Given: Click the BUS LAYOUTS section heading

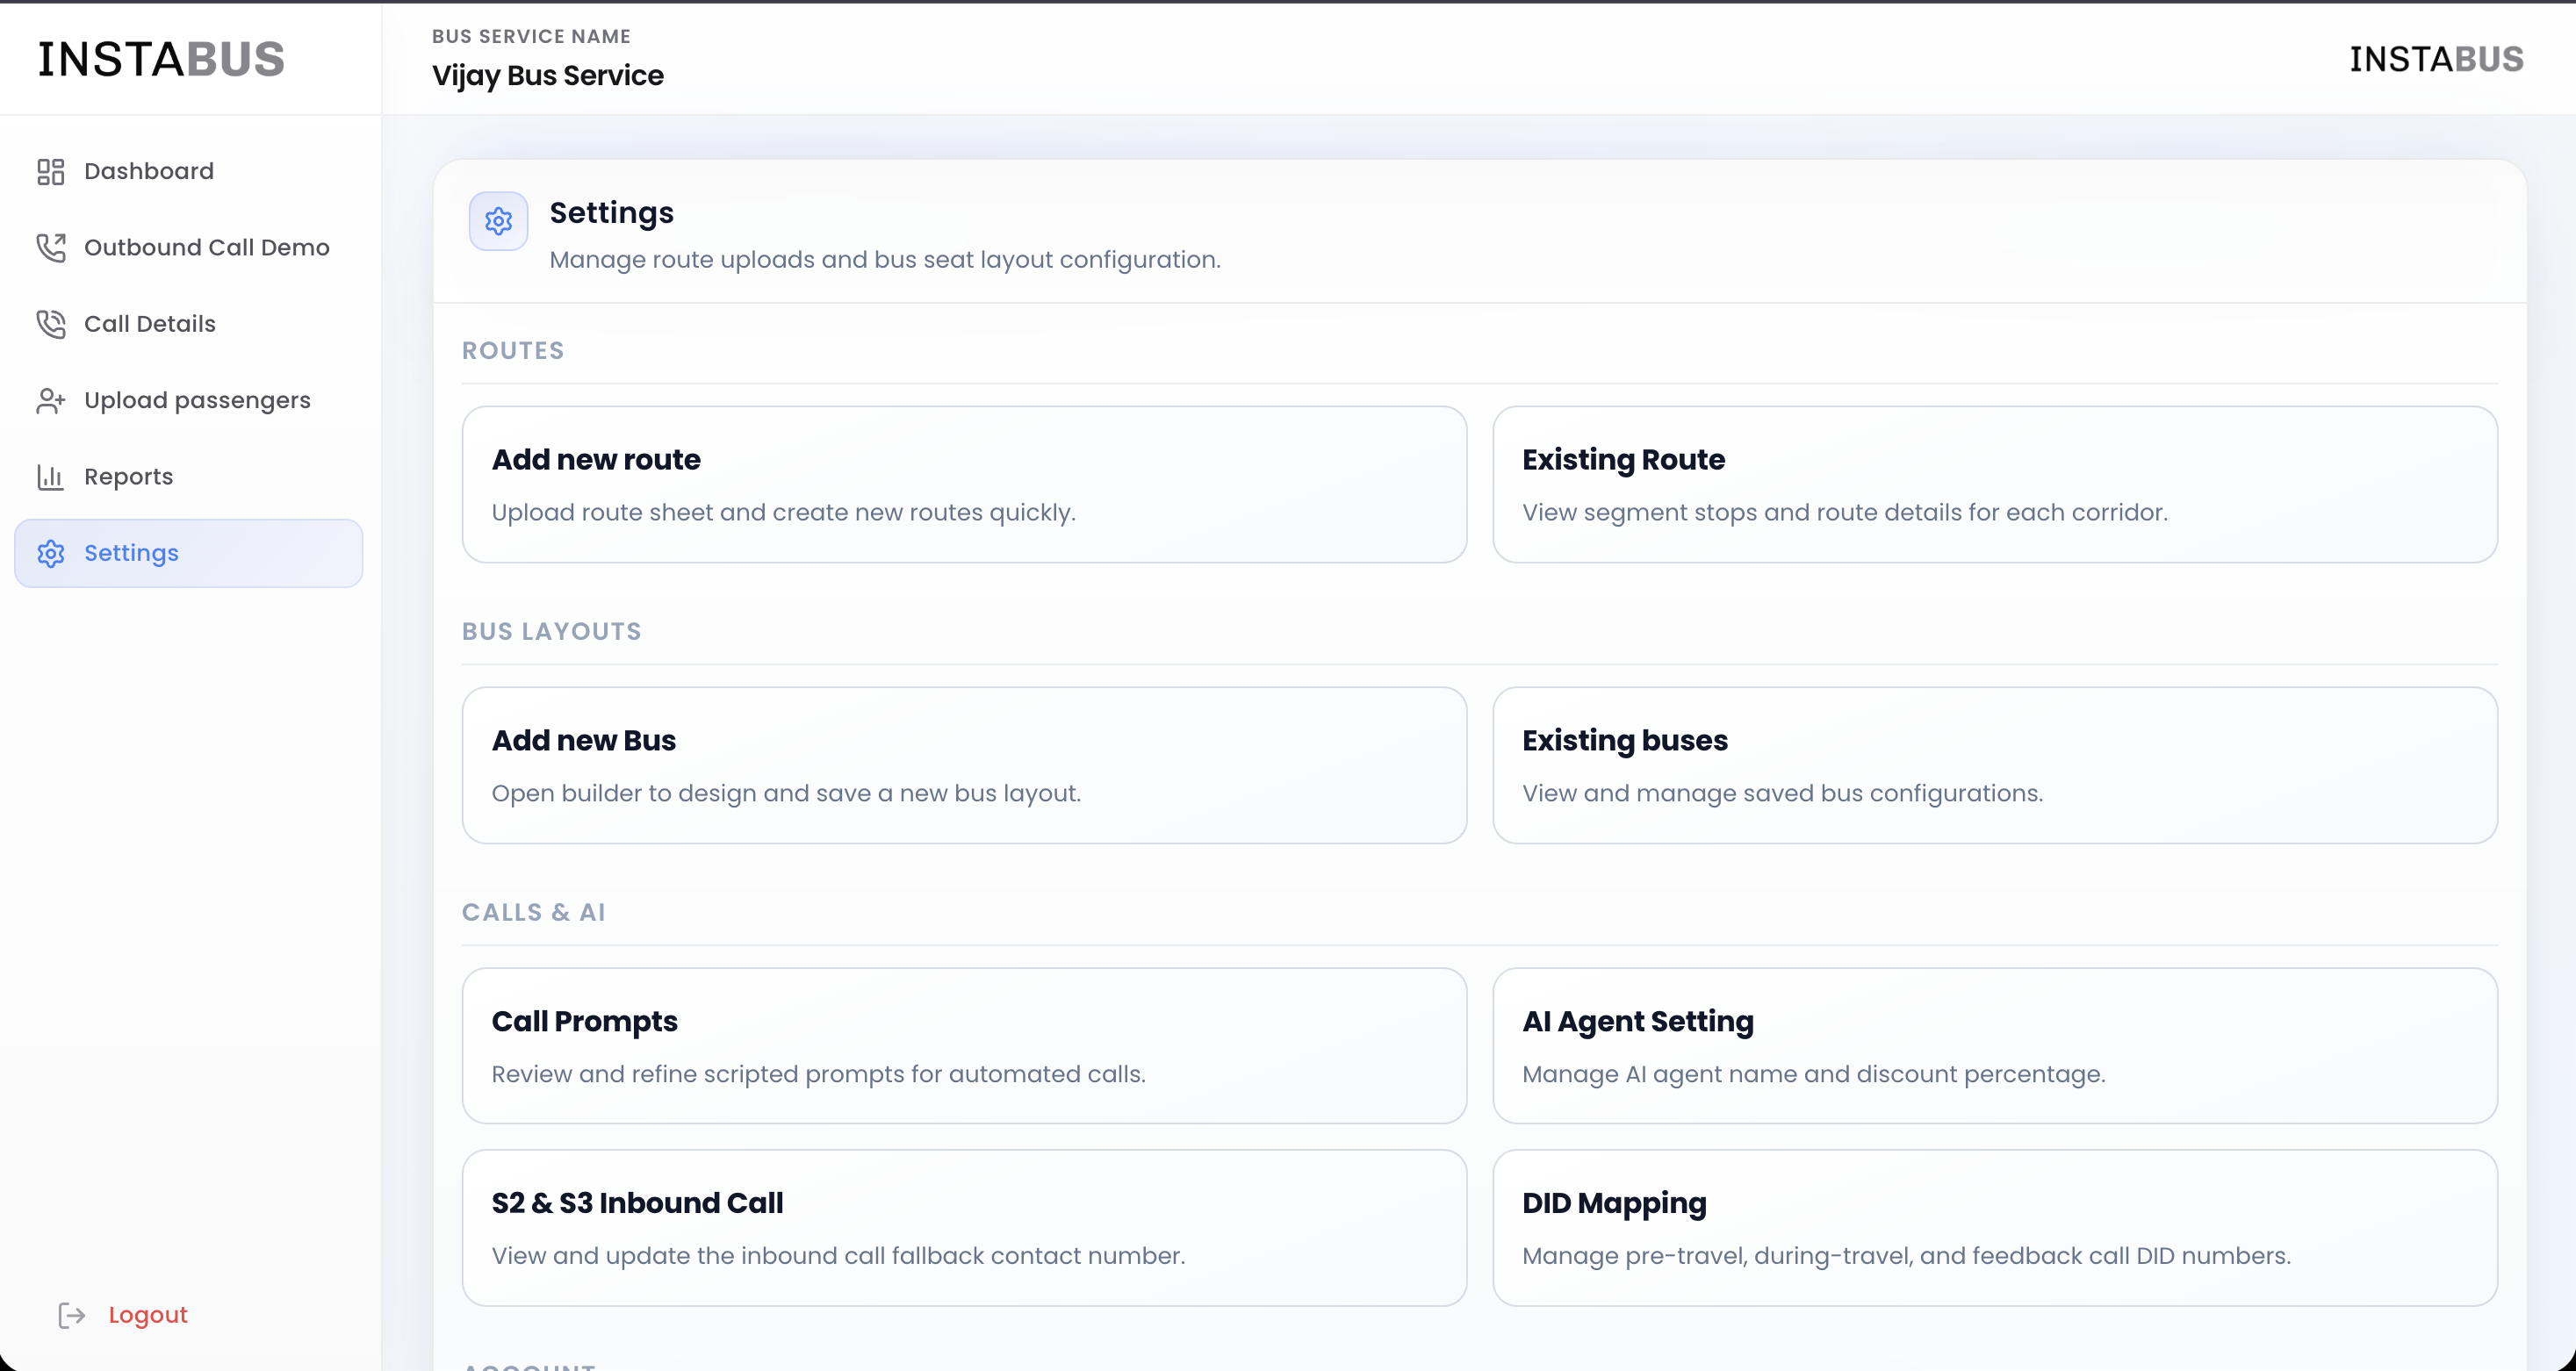Looking at the screenshot, I should pos(551,632).
